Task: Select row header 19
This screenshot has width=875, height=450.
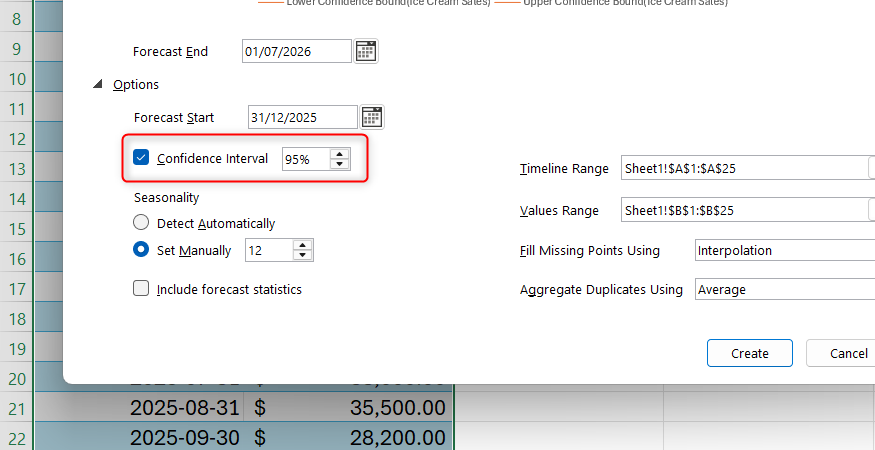Action: (16, 349)
